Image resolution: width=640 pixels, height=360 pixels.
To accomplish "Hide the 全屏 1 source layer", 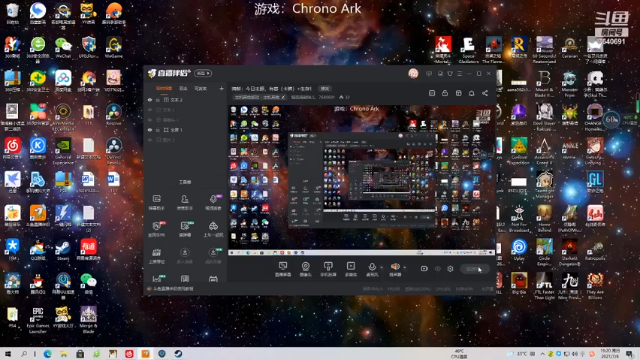I will (x=150, y=130).
